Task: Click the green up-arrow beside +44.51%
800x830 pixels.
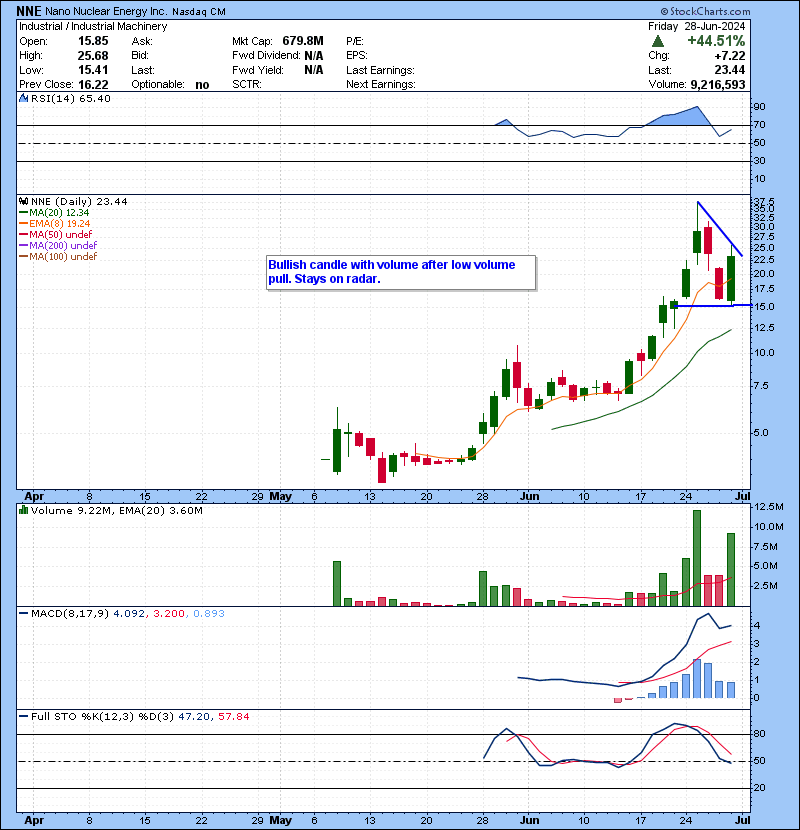Action: coord(658,41)
